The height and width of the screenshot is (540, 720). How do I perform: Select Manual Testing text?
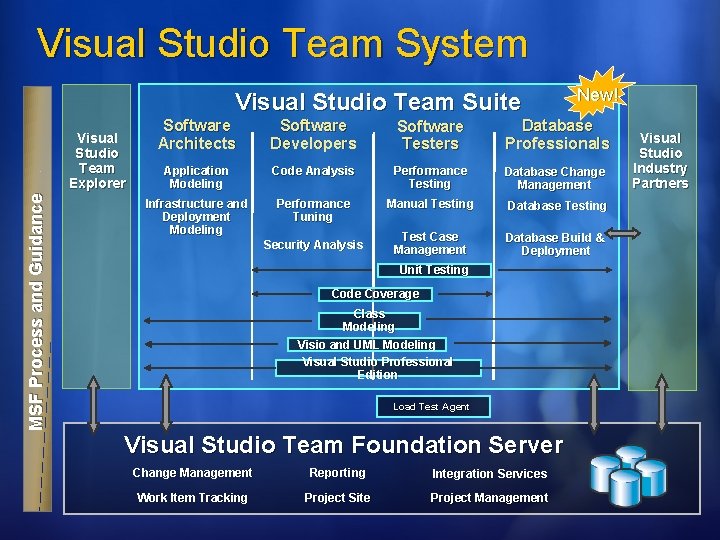[430, 204]
